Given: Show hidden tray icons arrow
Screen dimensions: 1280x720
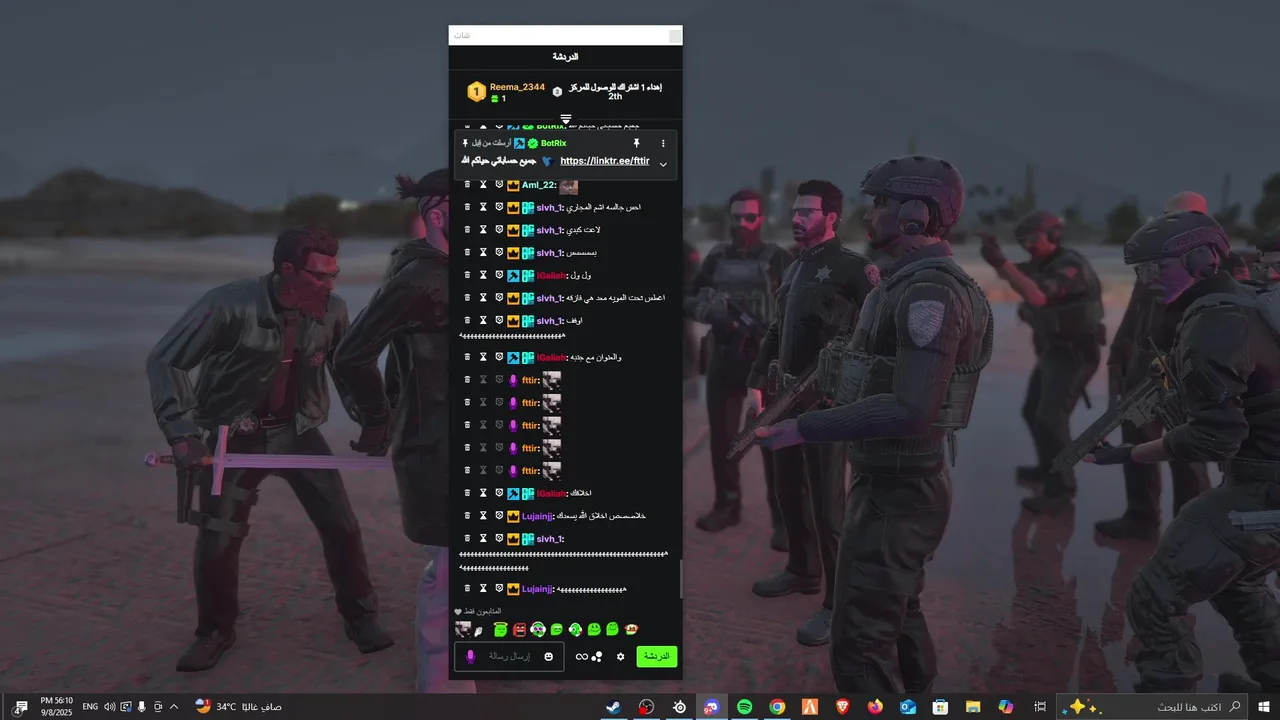Looking at the screenshot, I should pos(174,707).
